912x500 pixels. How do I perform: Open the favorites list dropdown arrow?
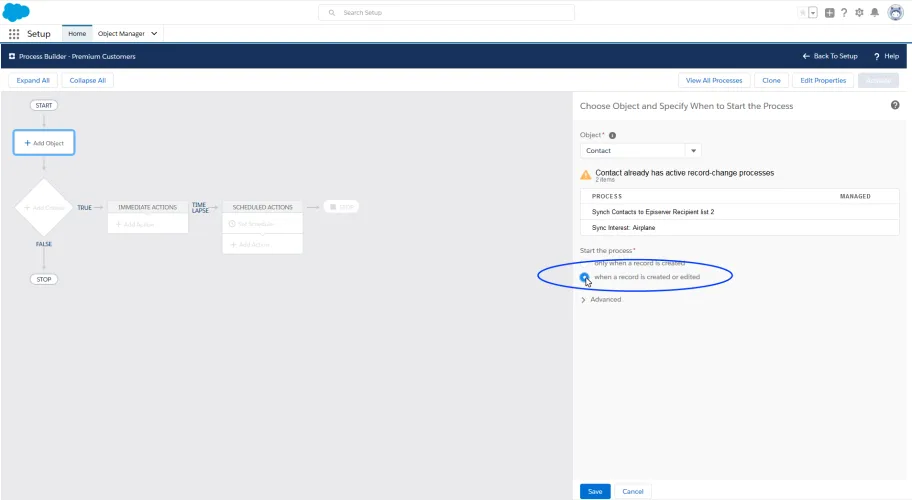(x=813, y=13)
